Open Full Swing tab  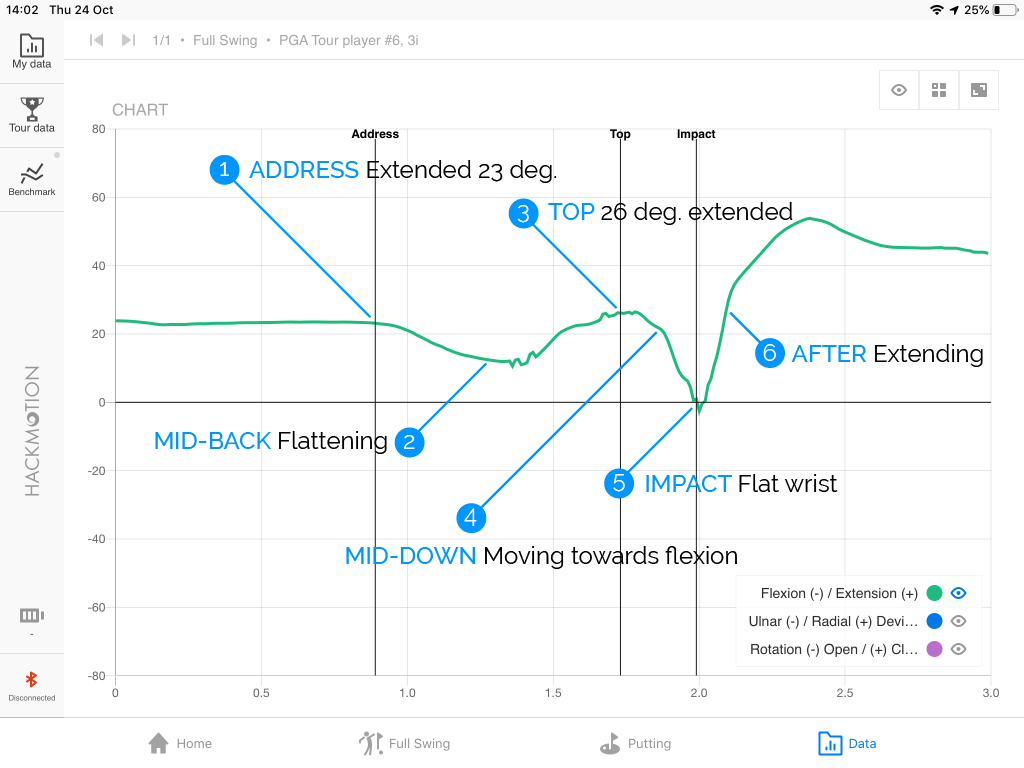404,743
